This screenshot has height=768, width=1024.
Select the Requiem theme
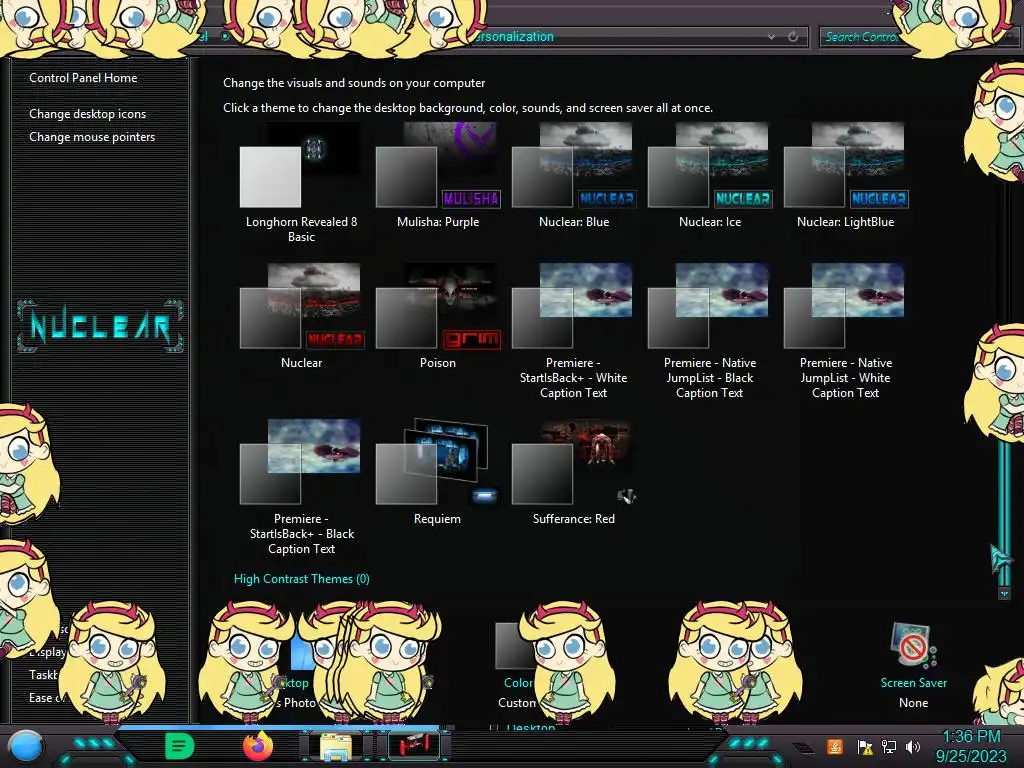click(438, 473)
